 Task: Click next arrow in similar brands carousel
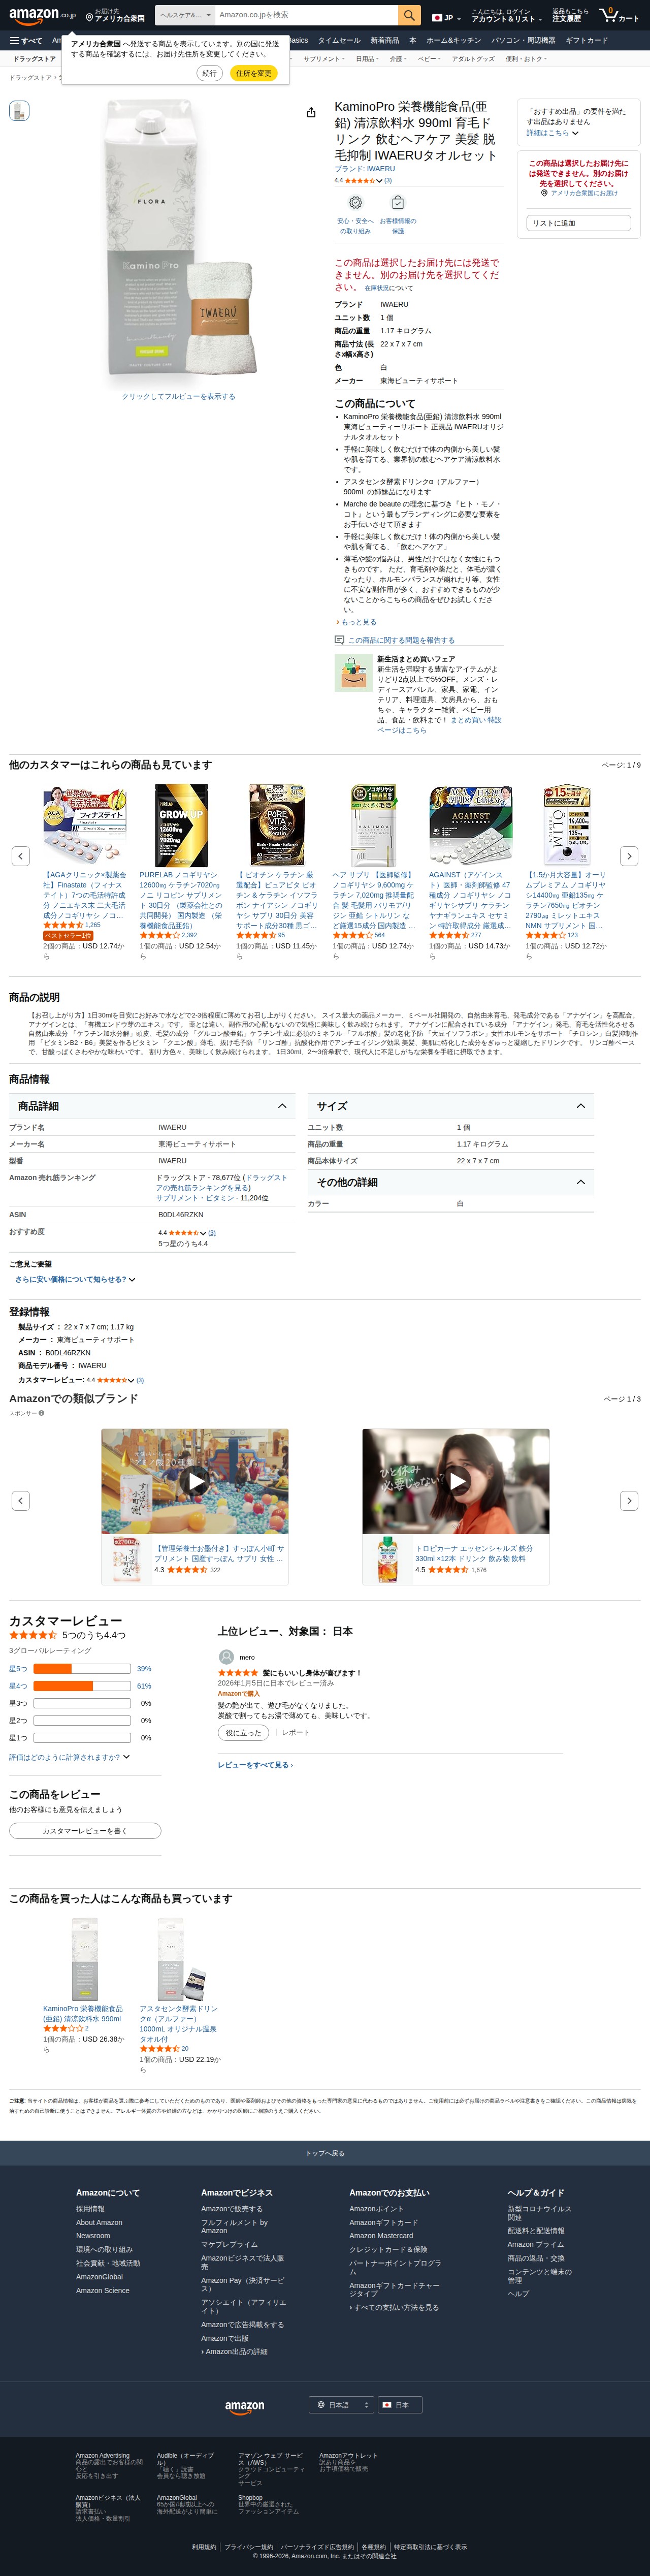tap(629, 1500)
